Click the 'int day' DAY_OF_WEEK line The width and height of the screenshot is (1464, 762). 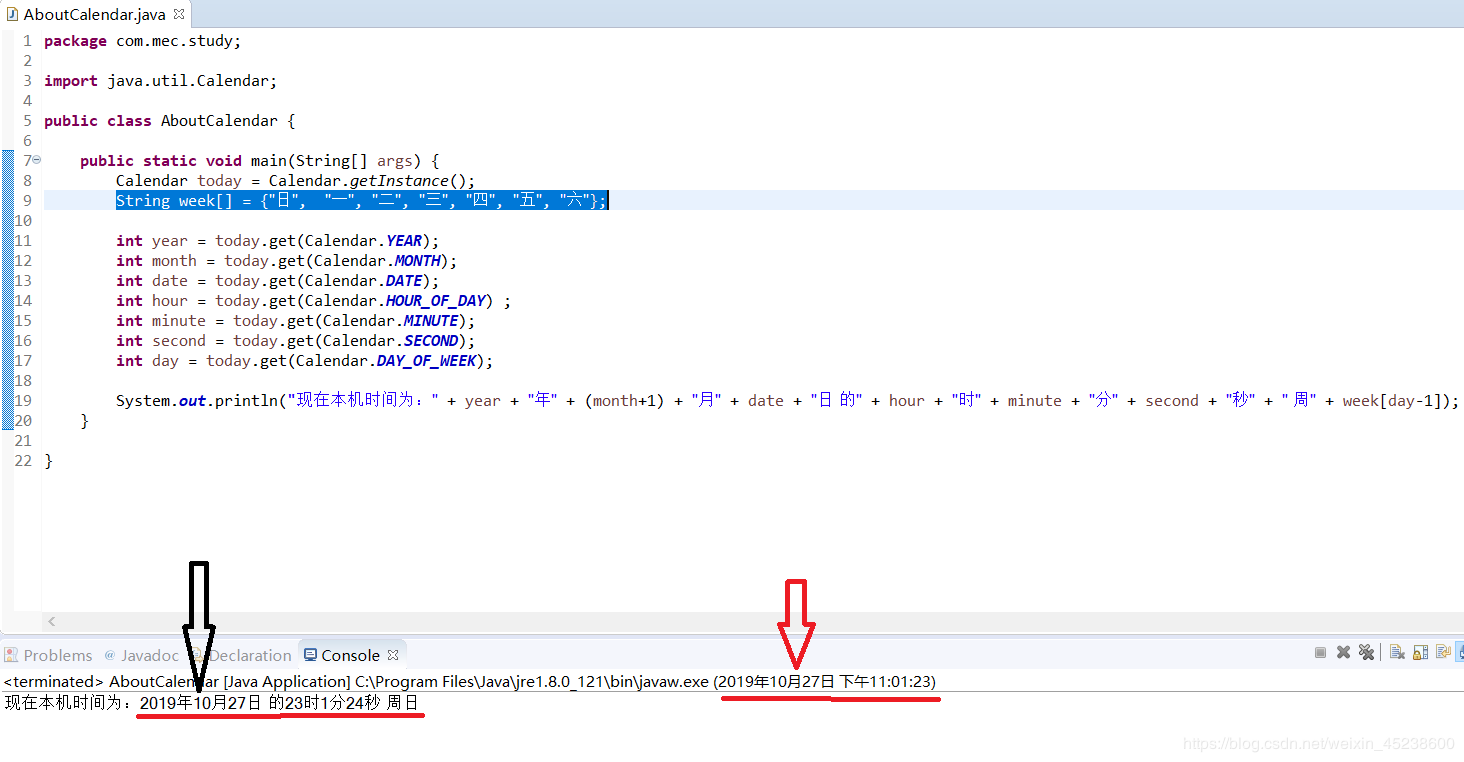[x=304, y=361]
